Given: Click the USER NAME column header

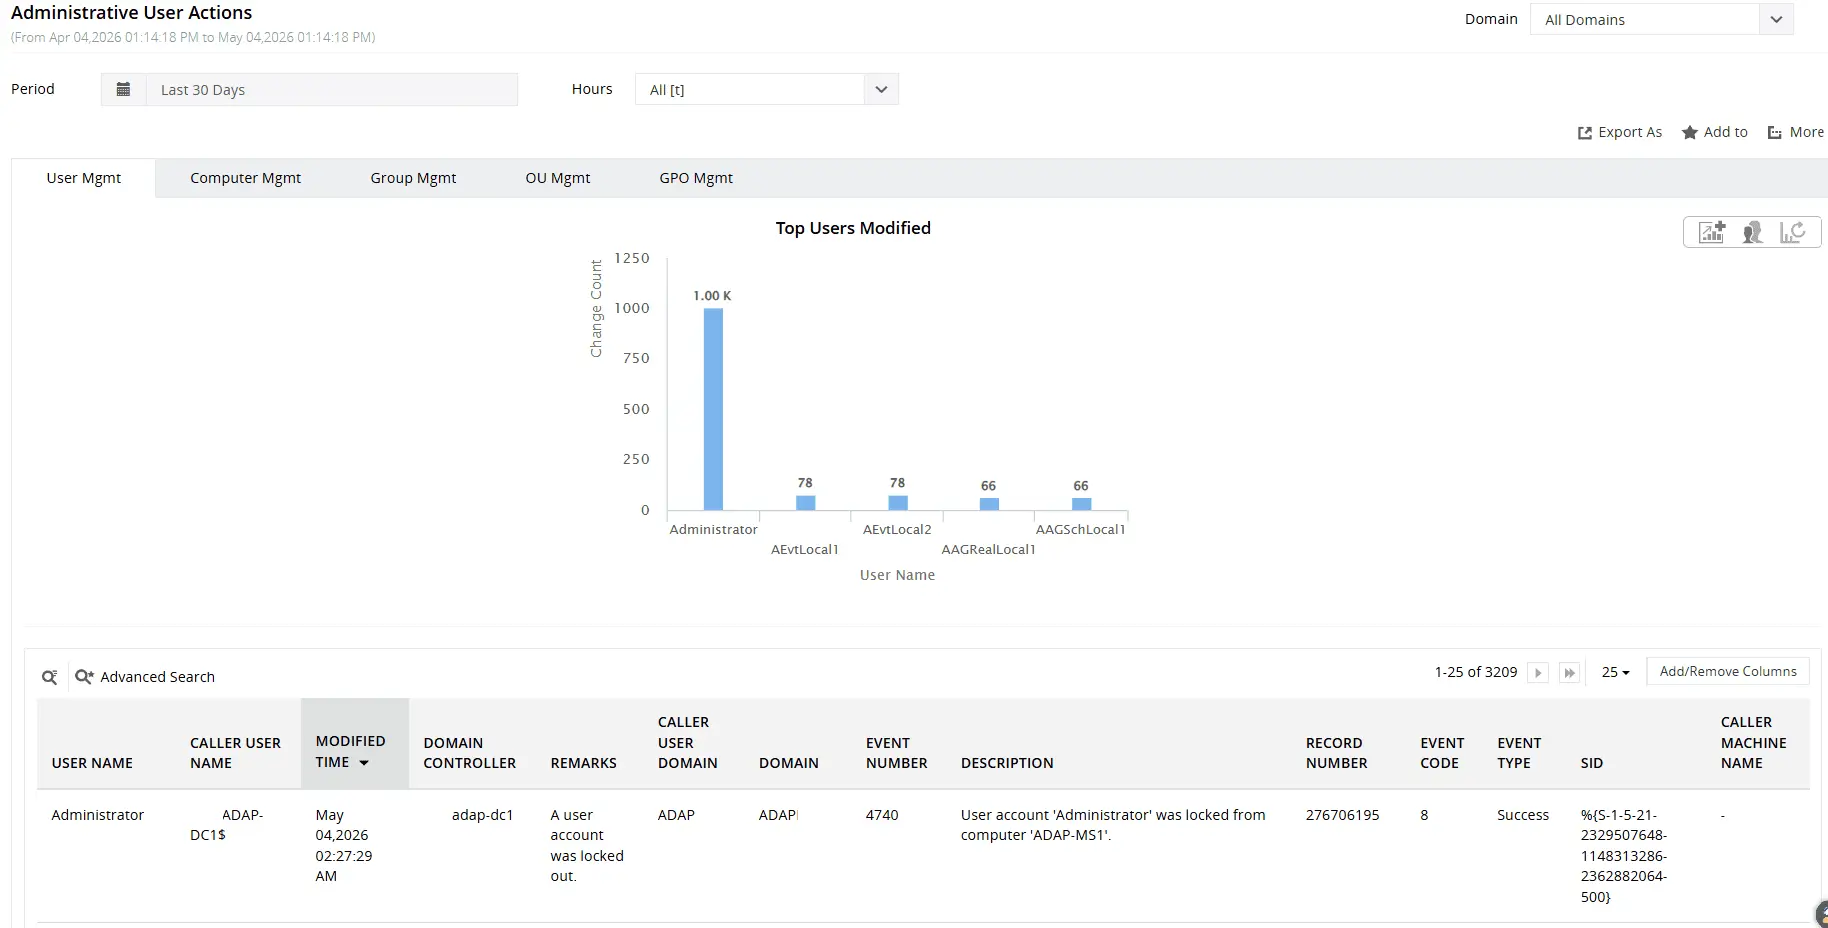Looking at the screenshot, I should 92,763.
